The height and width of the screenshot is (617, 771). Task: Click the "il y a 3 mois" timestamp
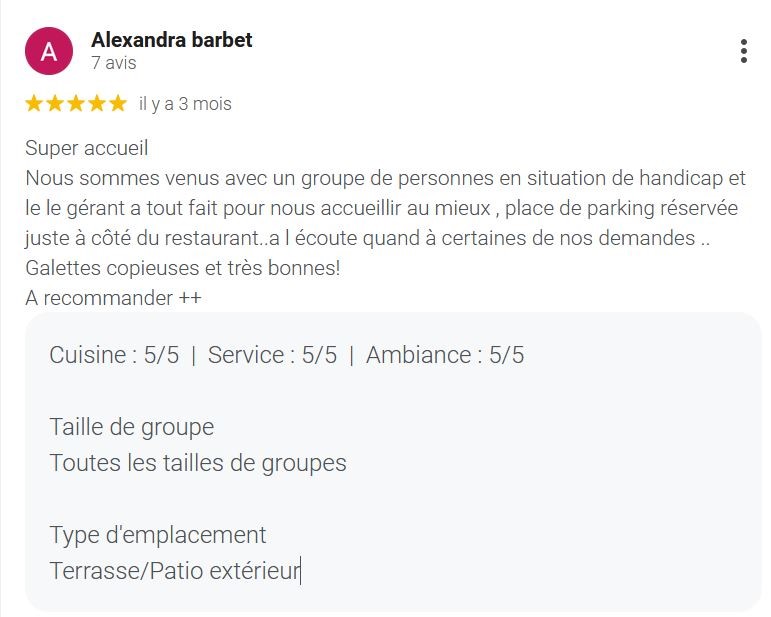click(185, 103)
